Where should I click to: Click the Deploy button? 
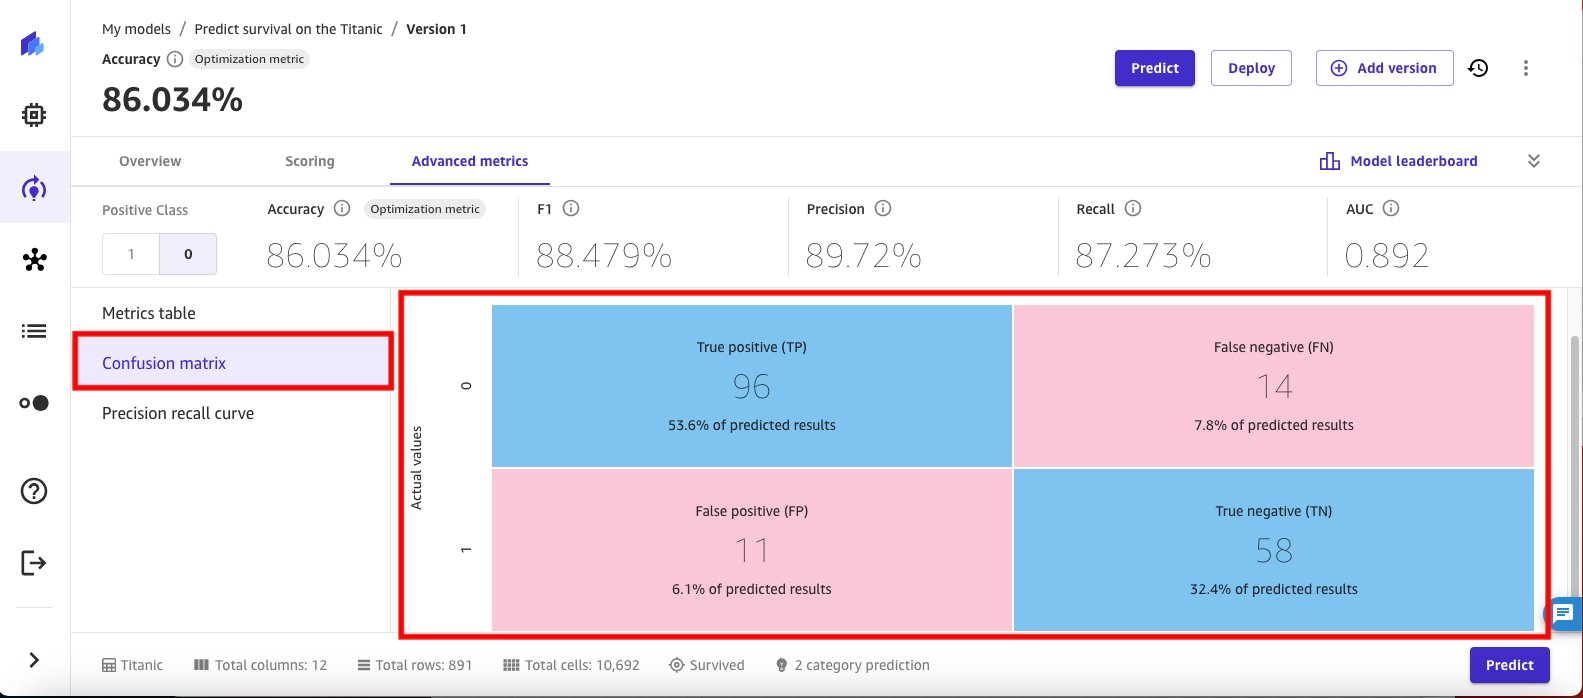click(1251, 68)
